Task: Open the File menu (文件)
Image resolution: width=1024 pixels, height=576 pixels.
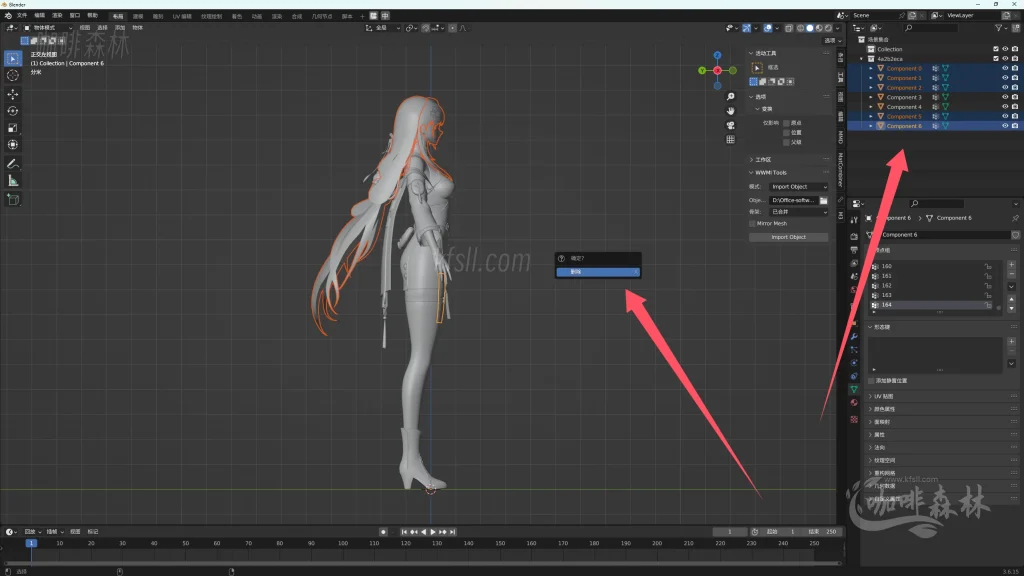Action: click(22, 16)
